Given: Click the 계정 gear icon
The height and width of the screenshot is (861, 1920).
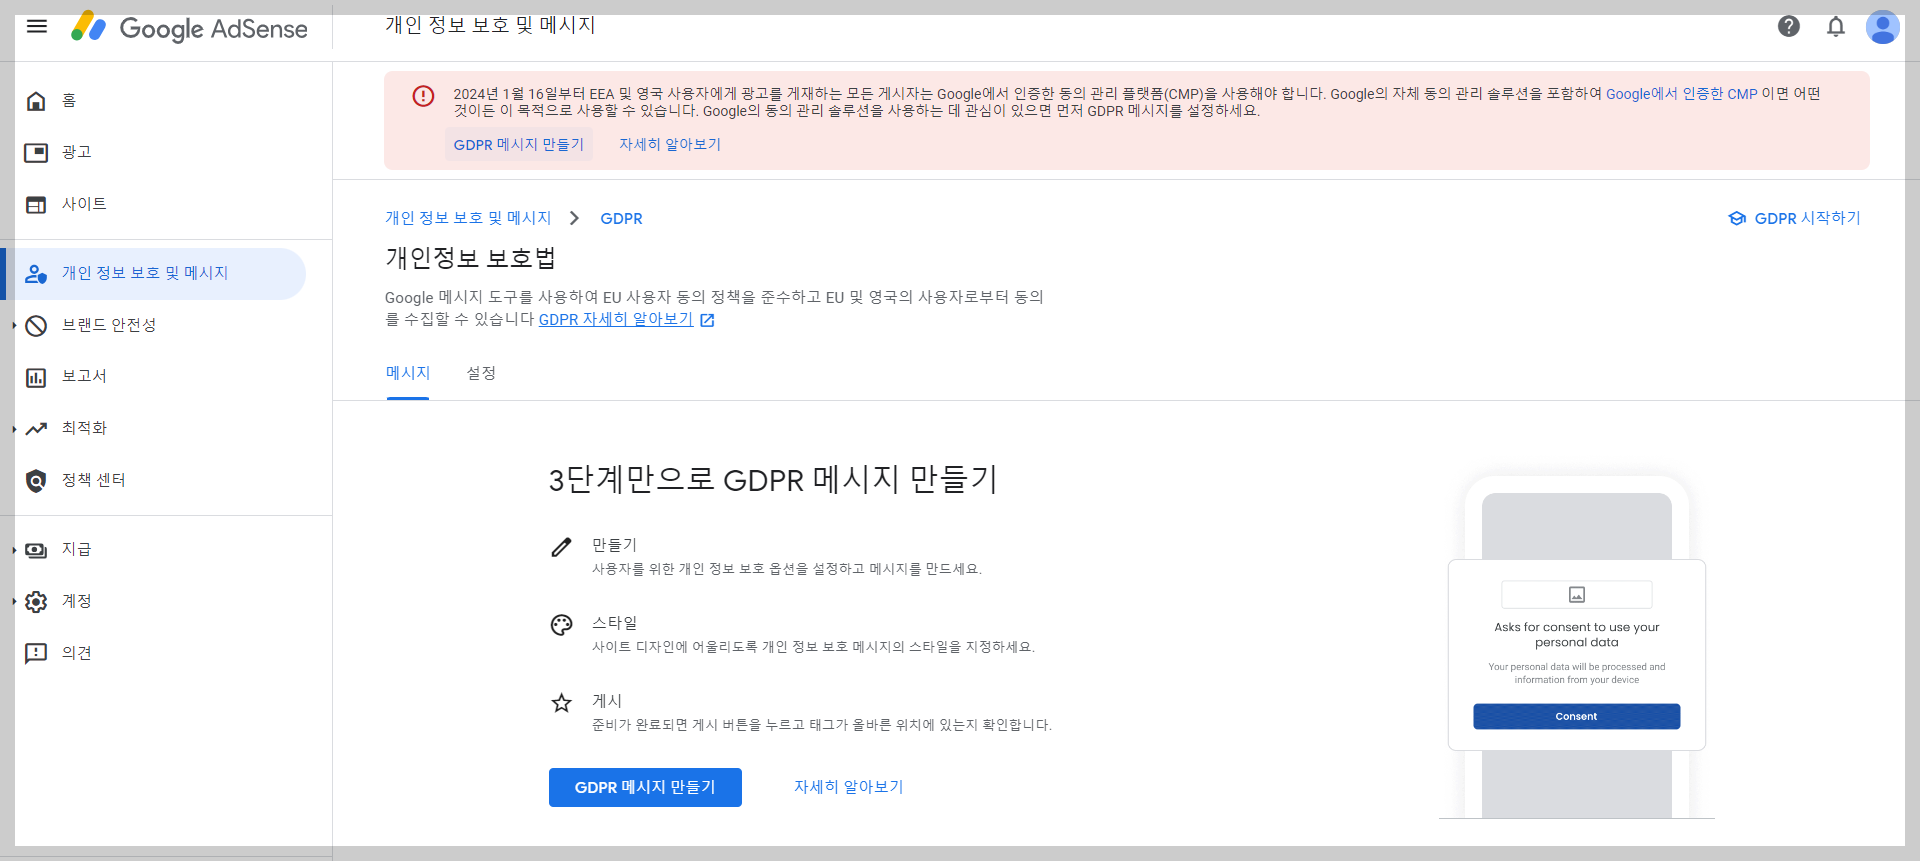Looking at the screenshot, I should click(x=36, y=602).
